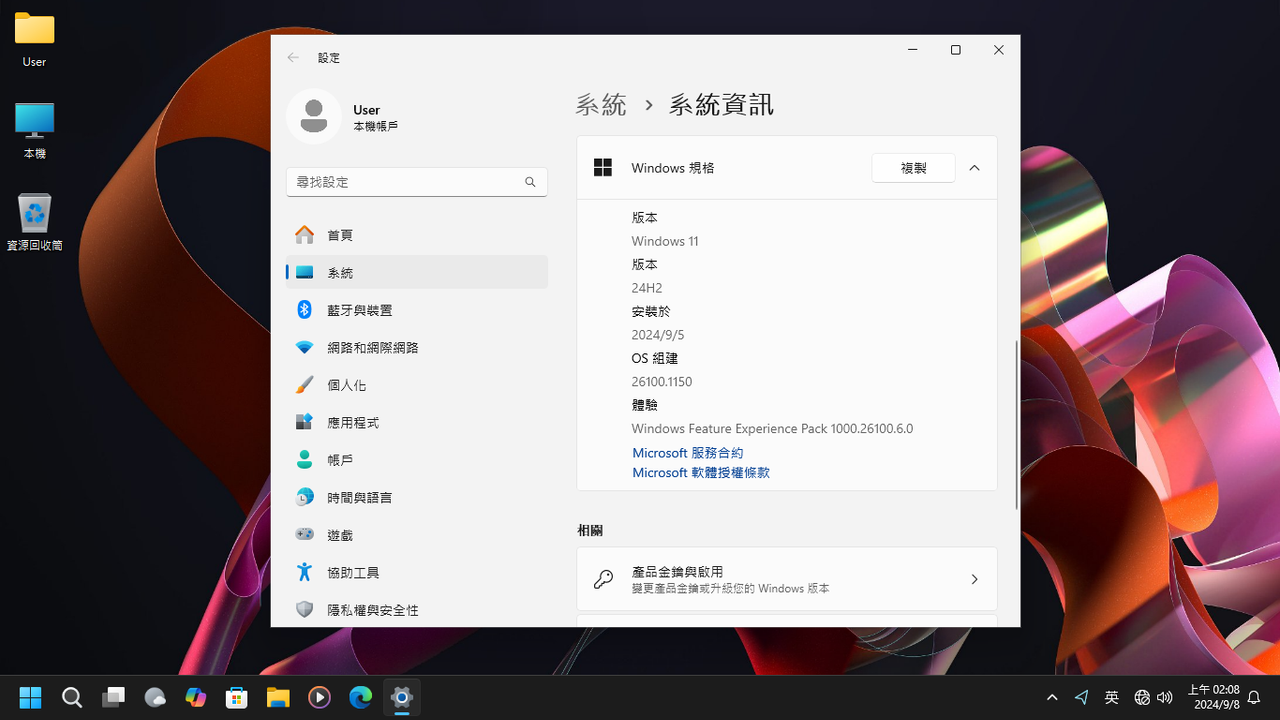Open 帳戶 person icon
This screenshot has width=1280, height=720.
pyautogui.click(x=305, y=460)
